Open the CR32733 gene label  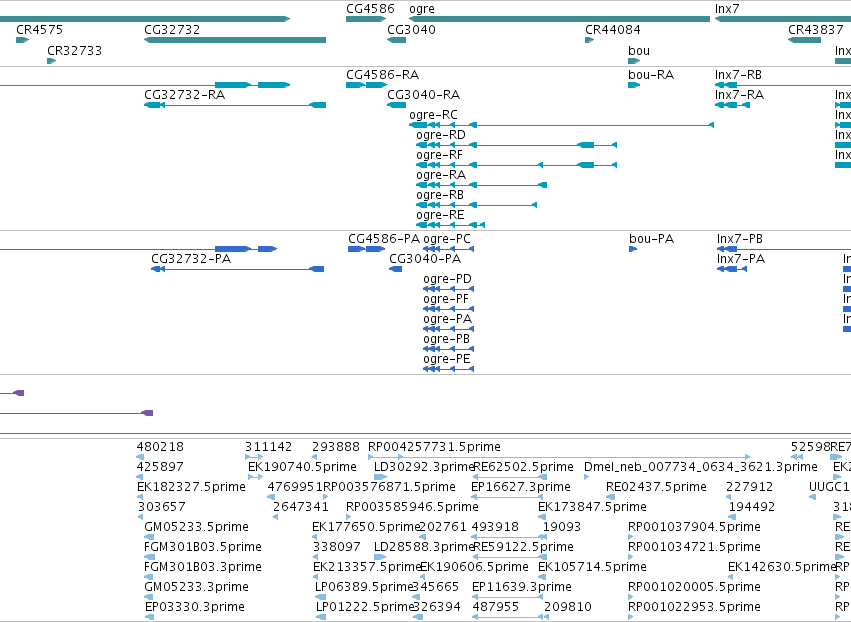pyautogui.click(x=74, y=50)
